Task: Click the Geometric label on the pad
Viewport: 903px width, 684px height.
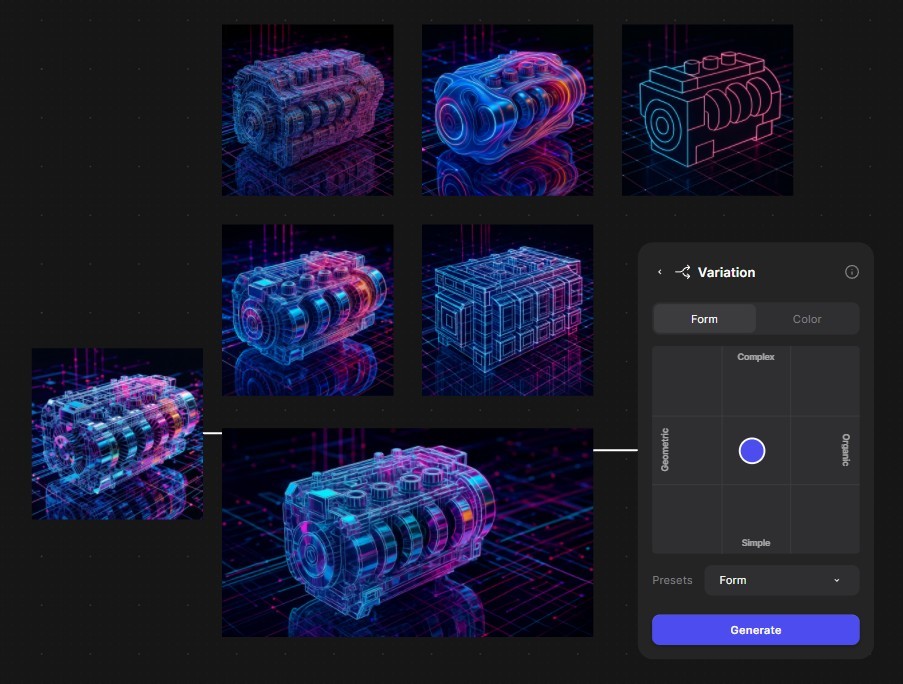Action: click(x=665, y=450)
